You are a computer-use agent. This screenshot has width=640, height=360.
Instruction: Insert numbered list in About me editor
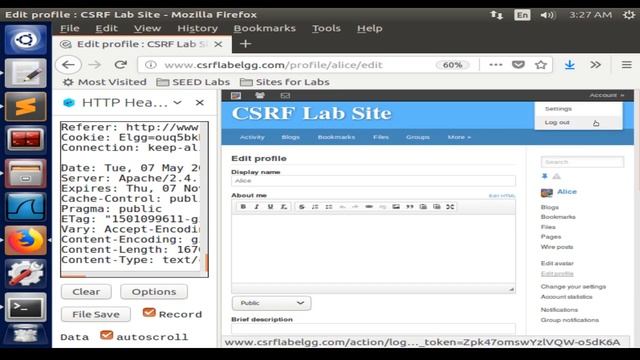pos(315,207)
